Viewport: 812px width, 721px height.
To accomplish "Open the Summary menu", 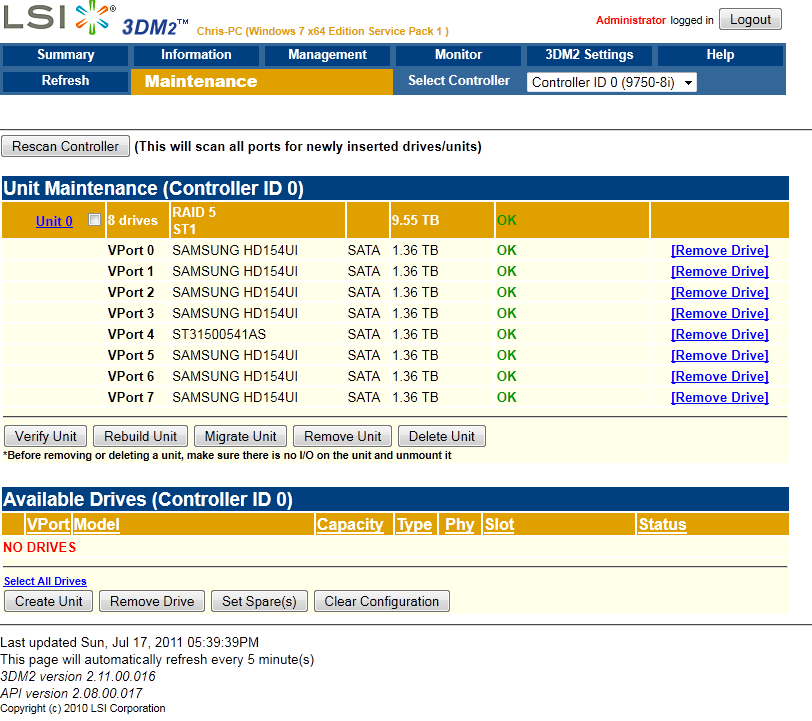I will point(66,55).
